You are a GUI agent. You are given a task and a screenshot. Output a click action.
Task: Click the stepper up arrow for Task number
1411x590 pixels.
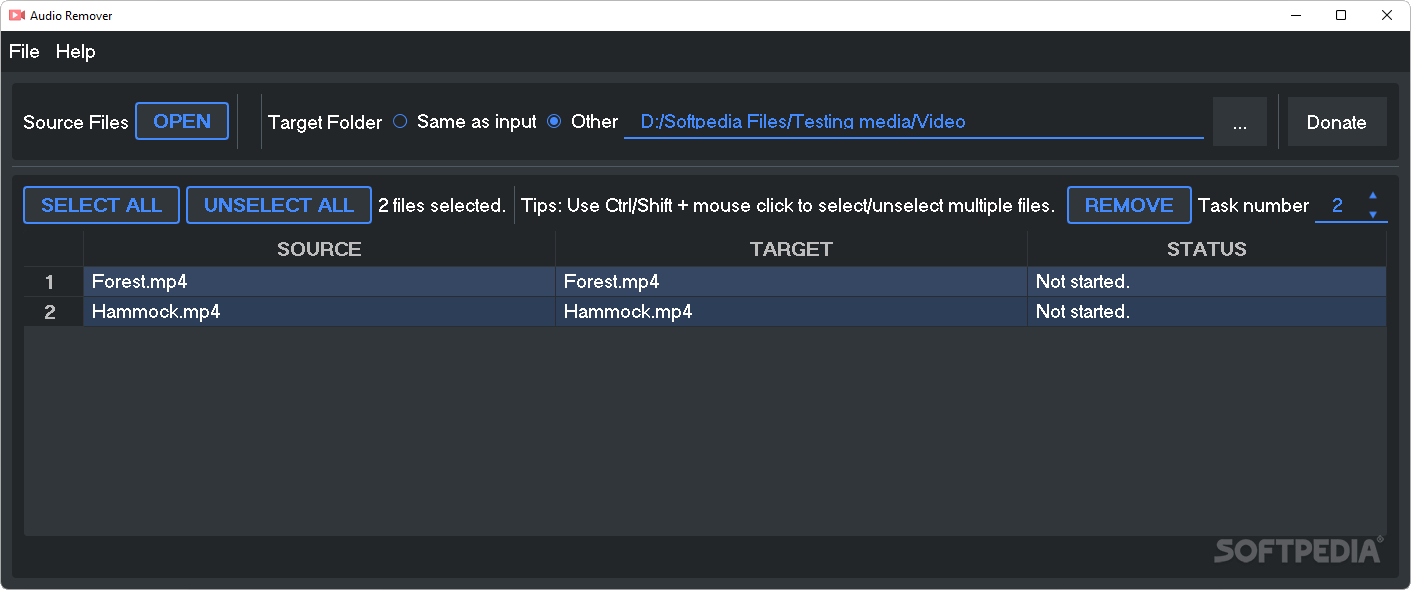pos(1373,198)
